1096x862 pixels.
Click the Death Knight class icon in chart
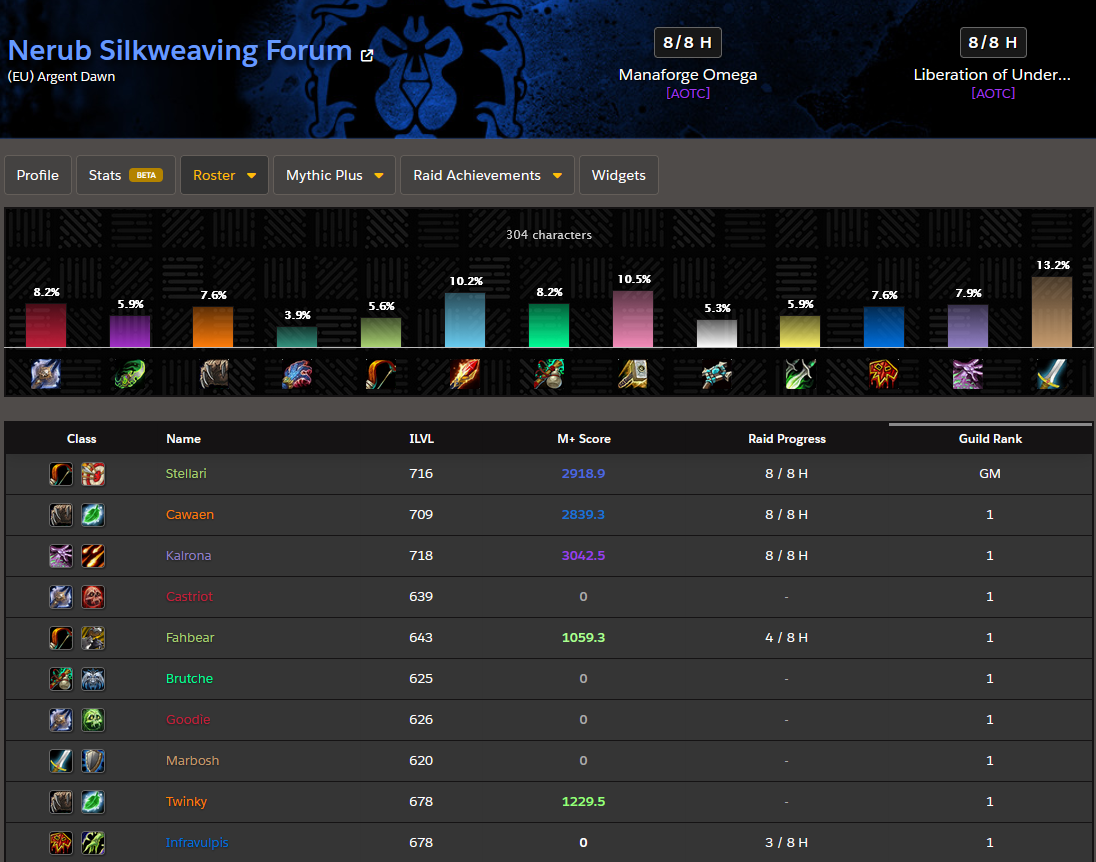pyautogui.click(x=46, y=374)
